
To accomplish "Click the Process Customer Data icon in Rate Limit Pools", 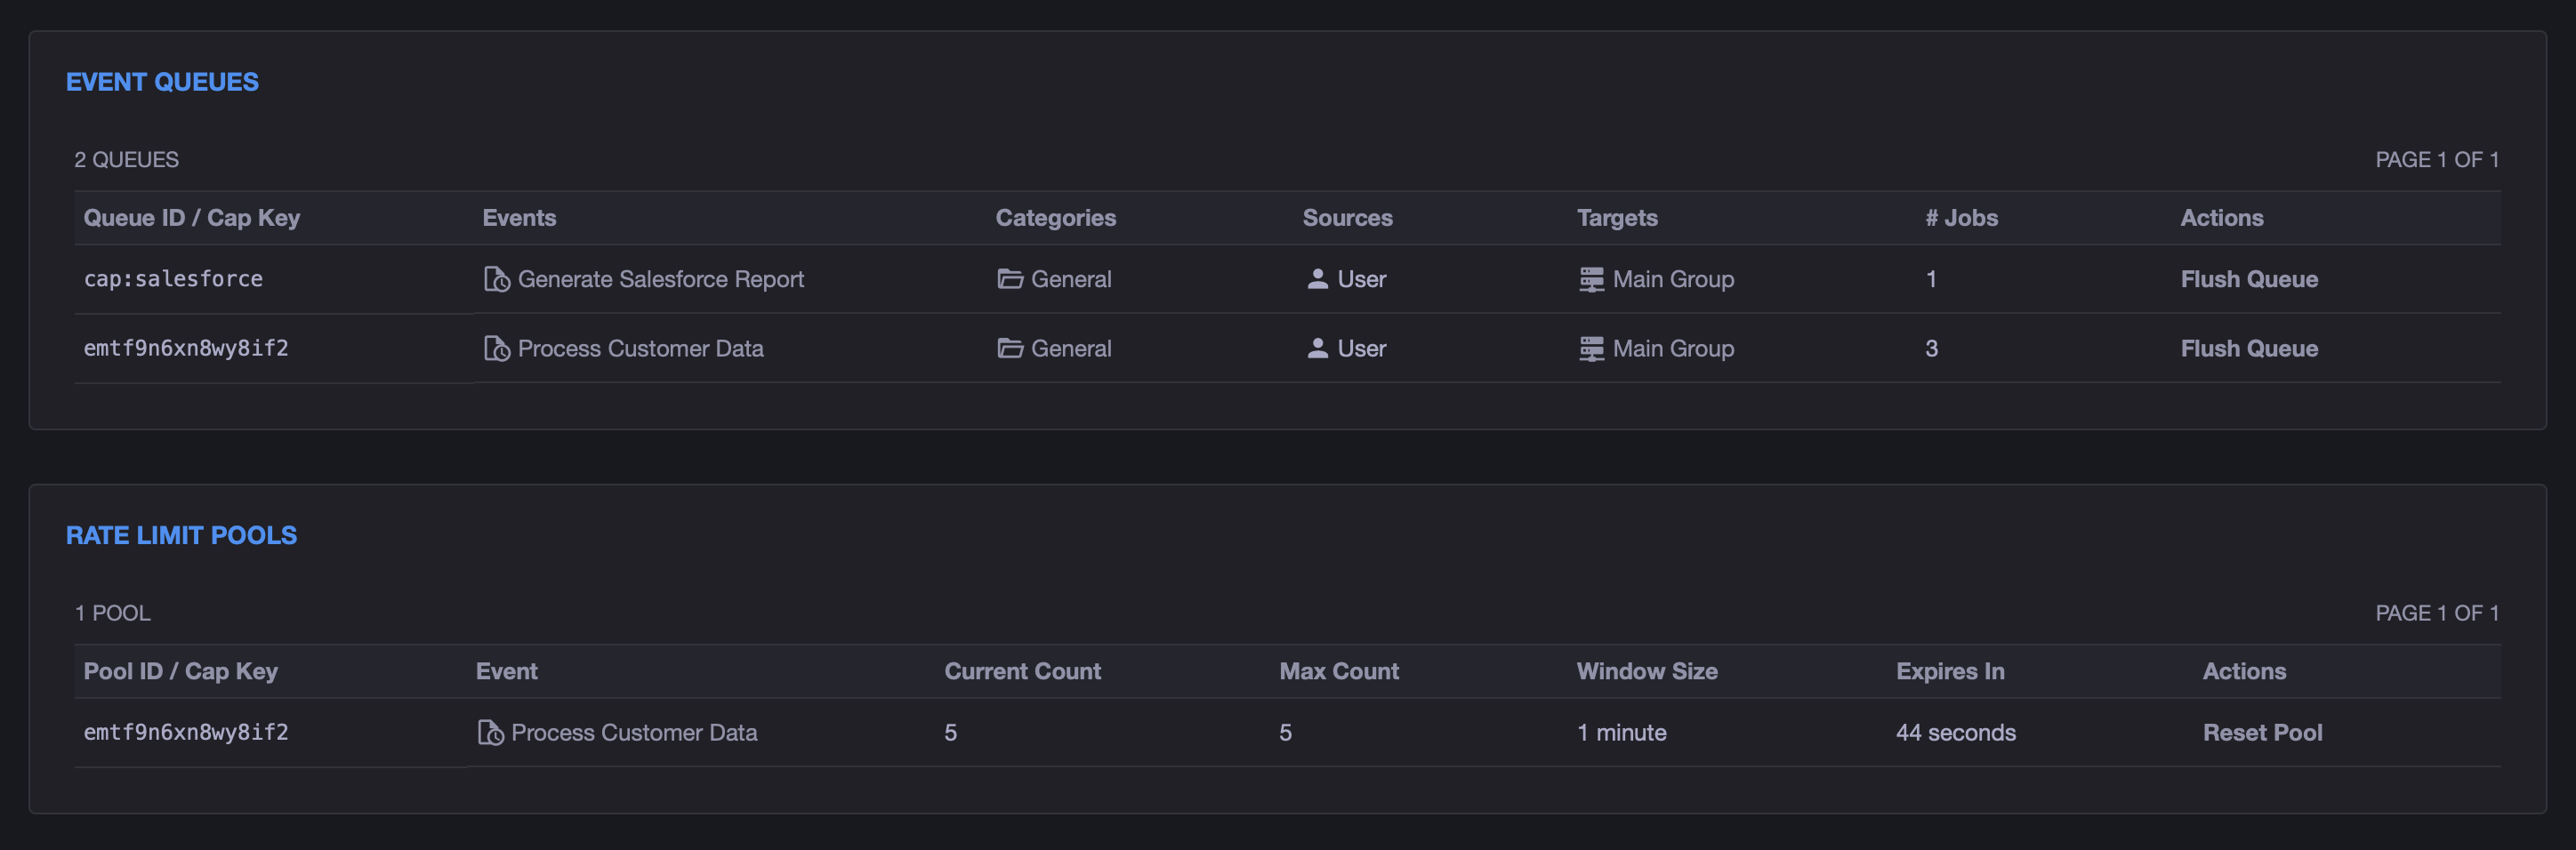I will click(490, 732).
